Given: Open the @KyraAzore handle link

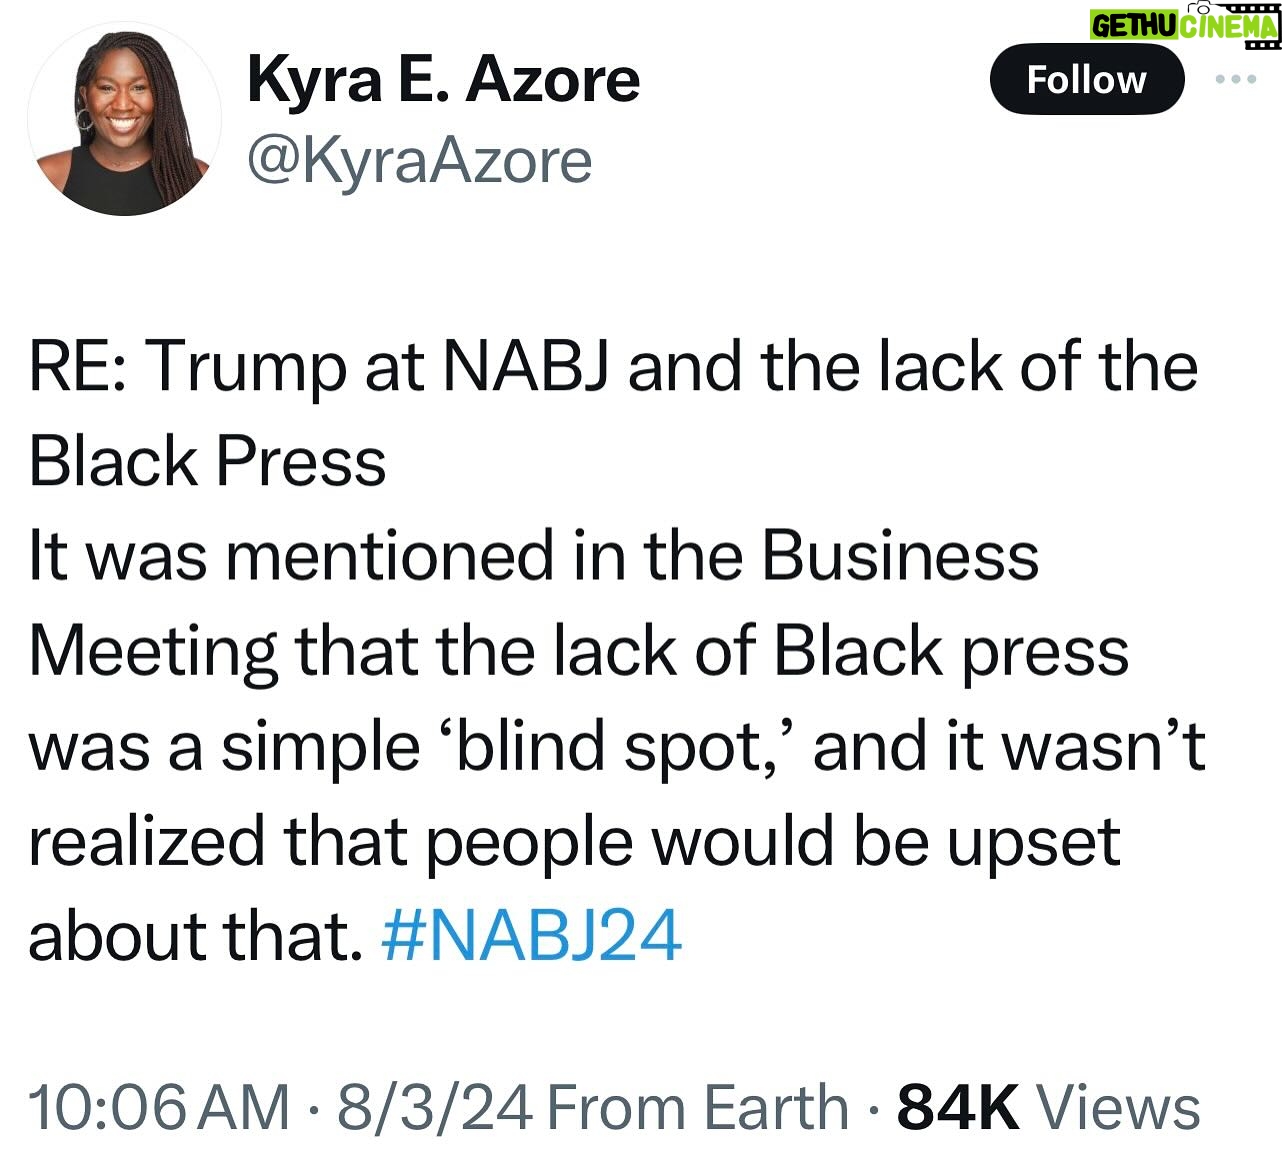Looking at the screenshot, I should tap(419, 161).
